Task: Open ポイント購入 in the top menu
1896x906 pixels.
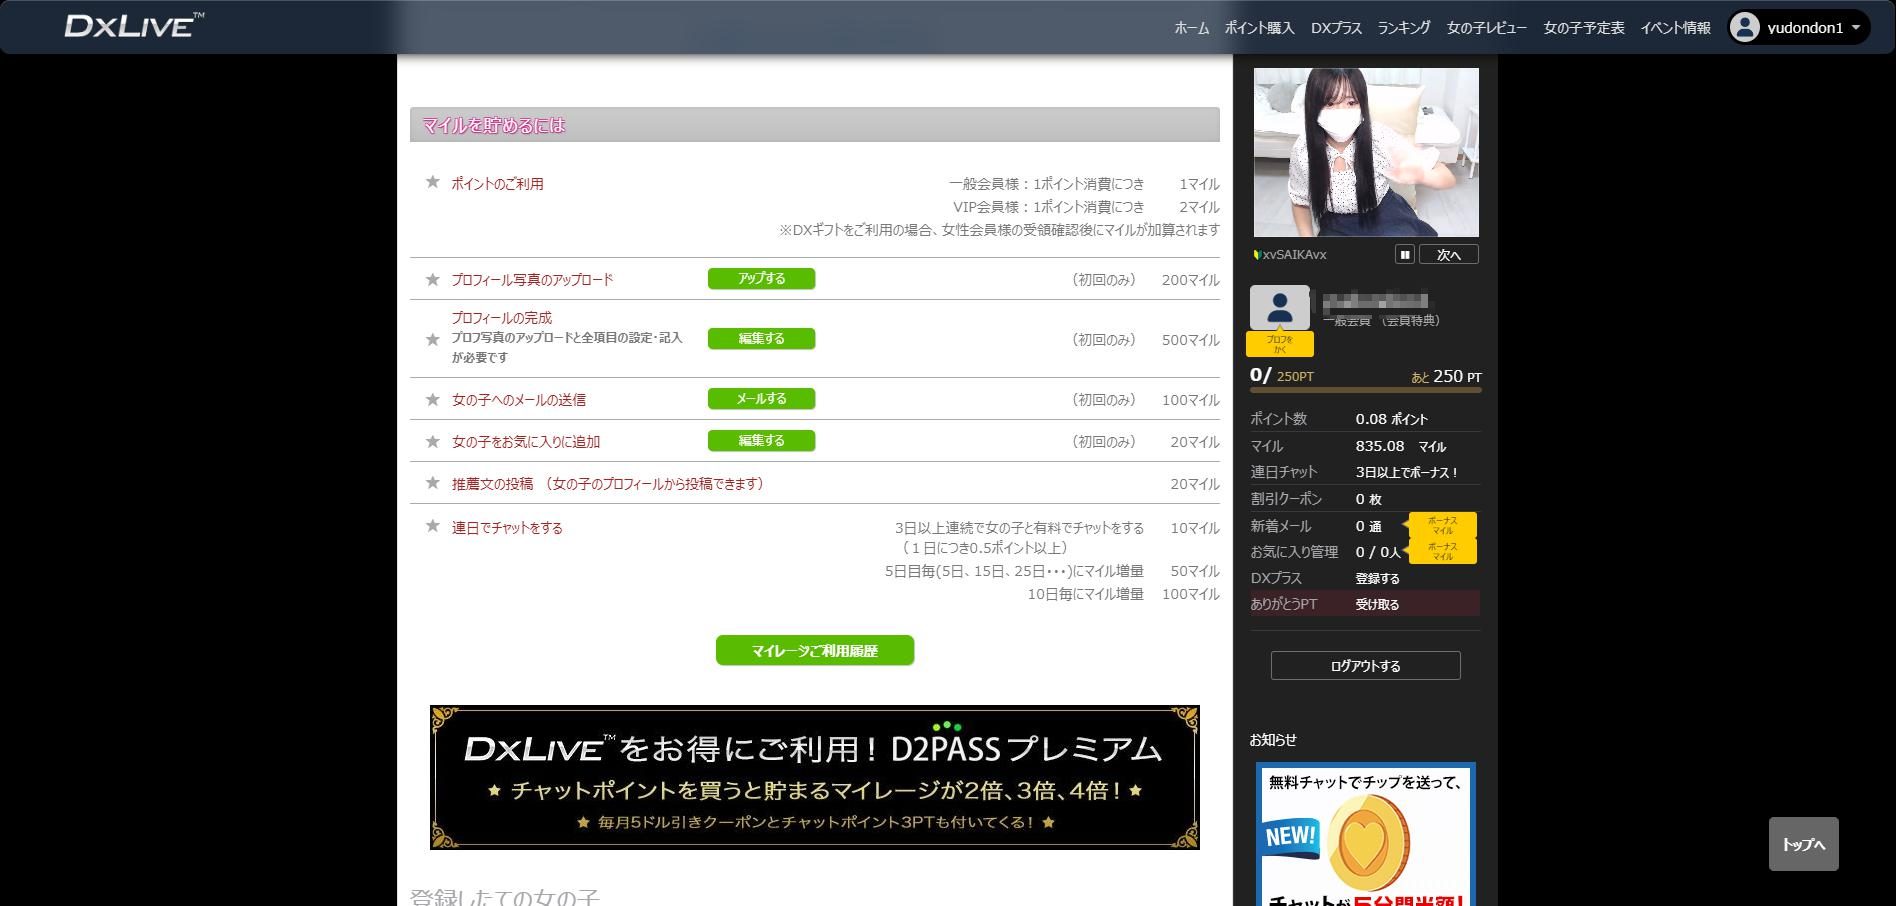Action: [x=1259, y=28]
